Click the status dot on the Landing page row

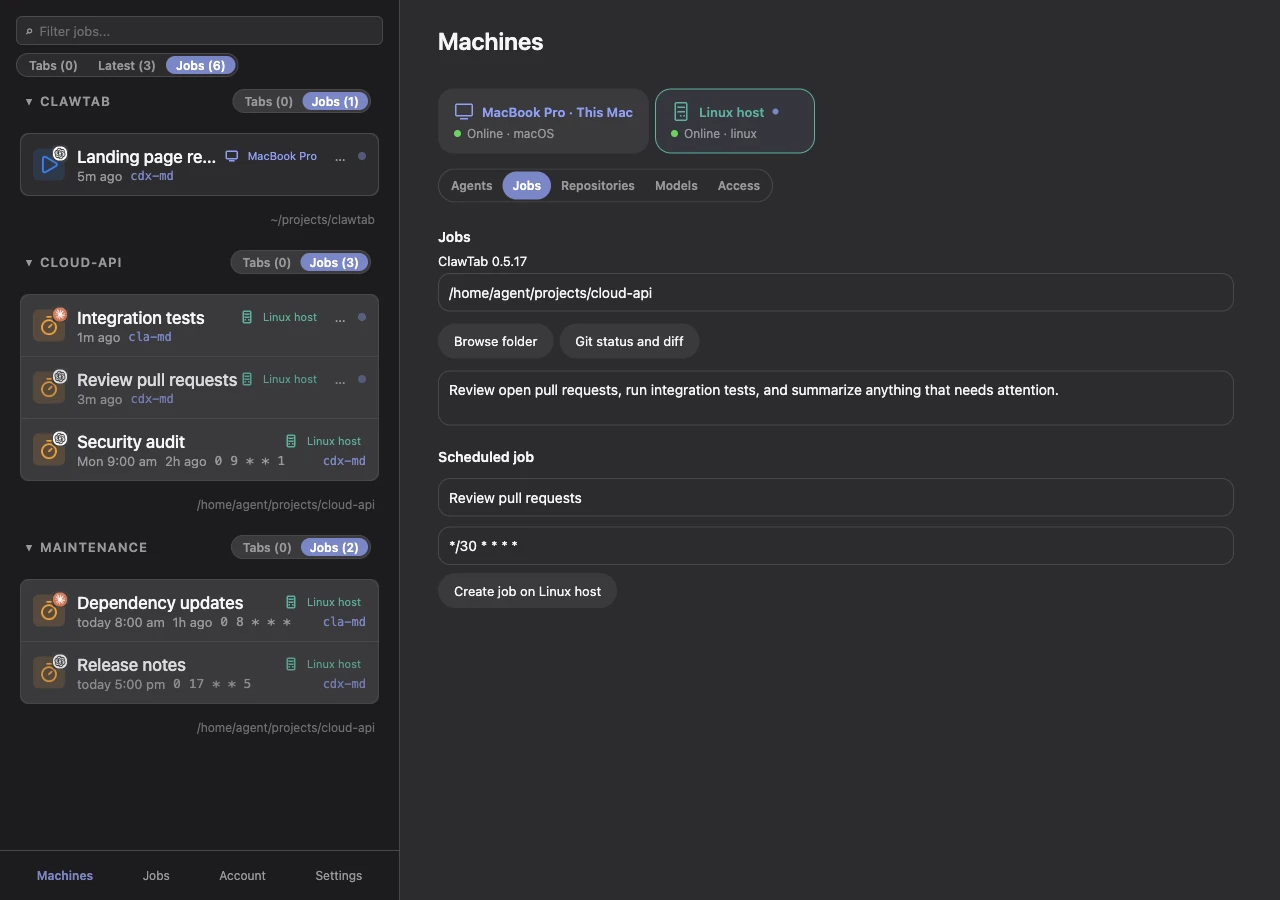click(x=362, y=156)
